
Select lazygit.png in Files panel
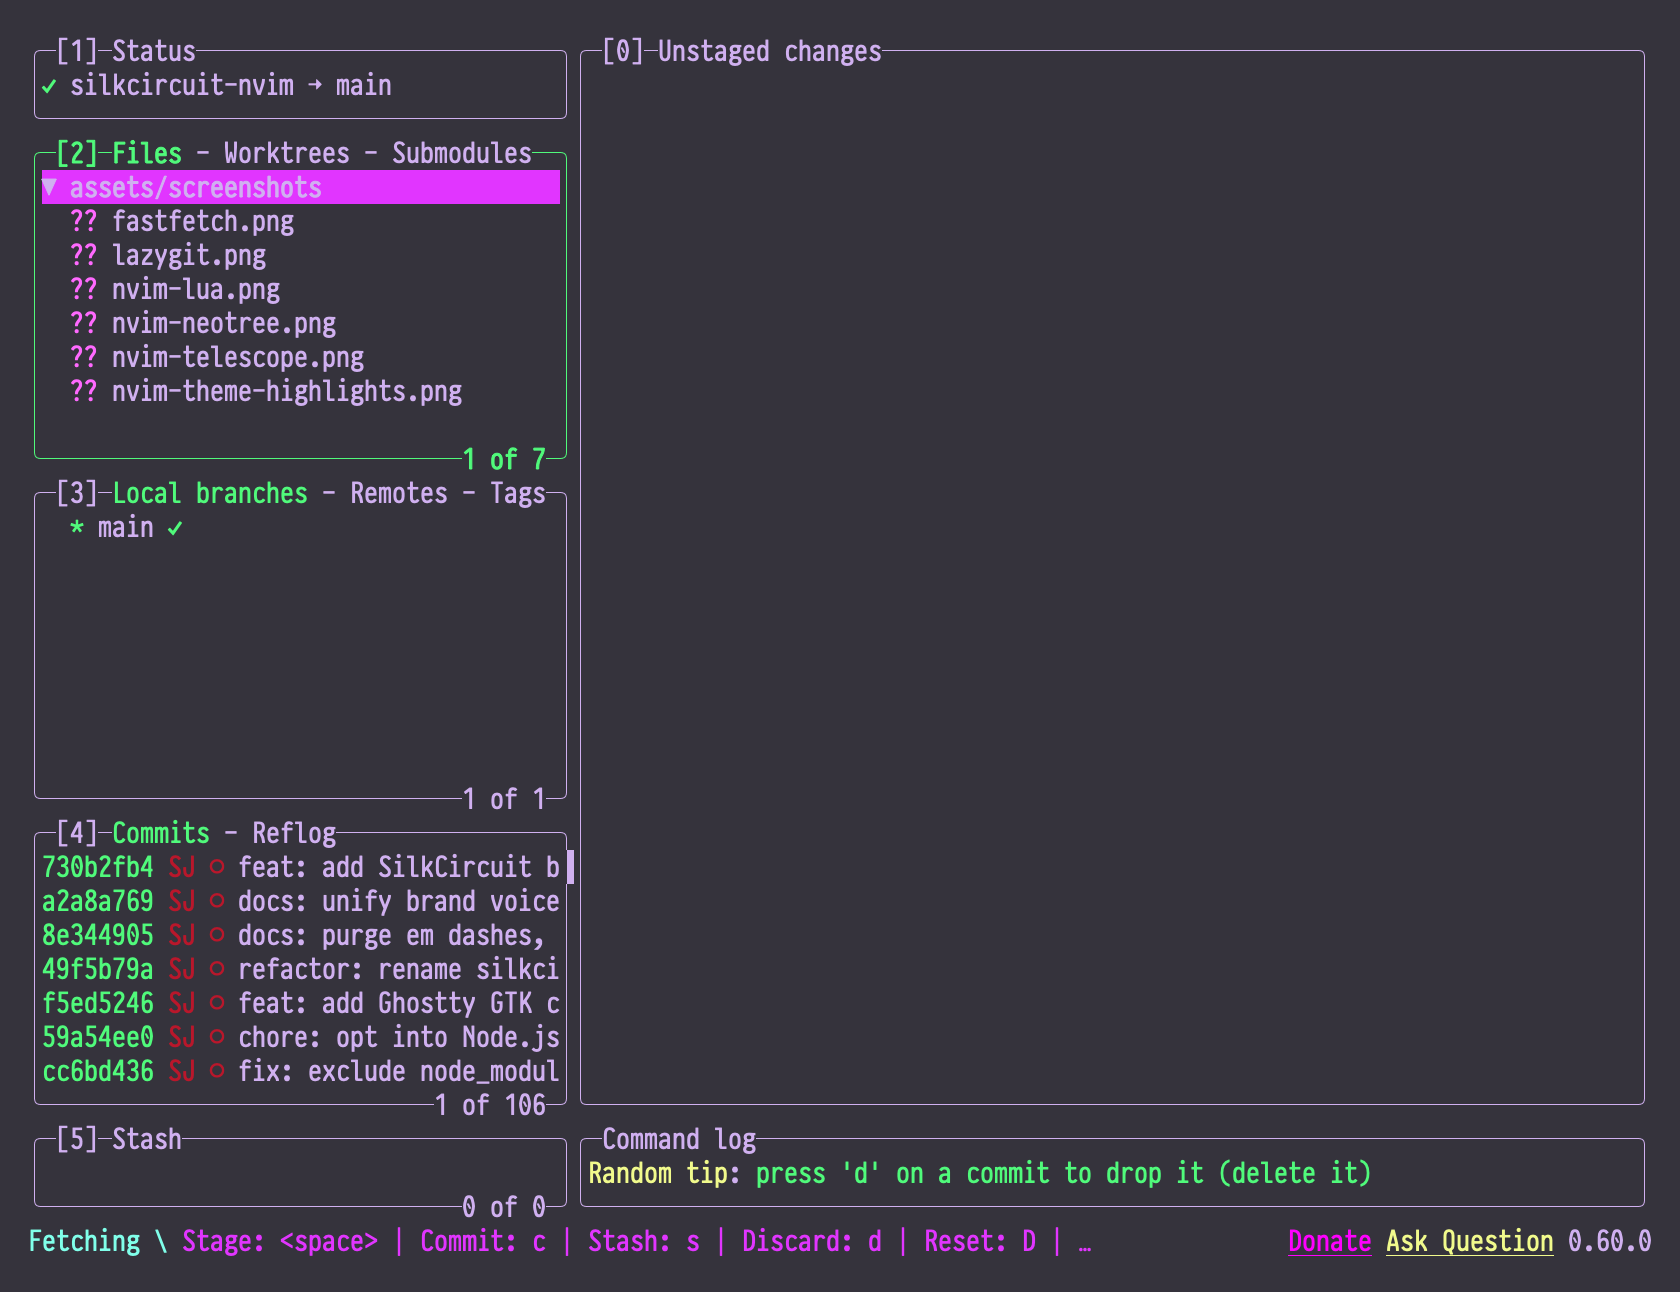click(x=301, y=255)
